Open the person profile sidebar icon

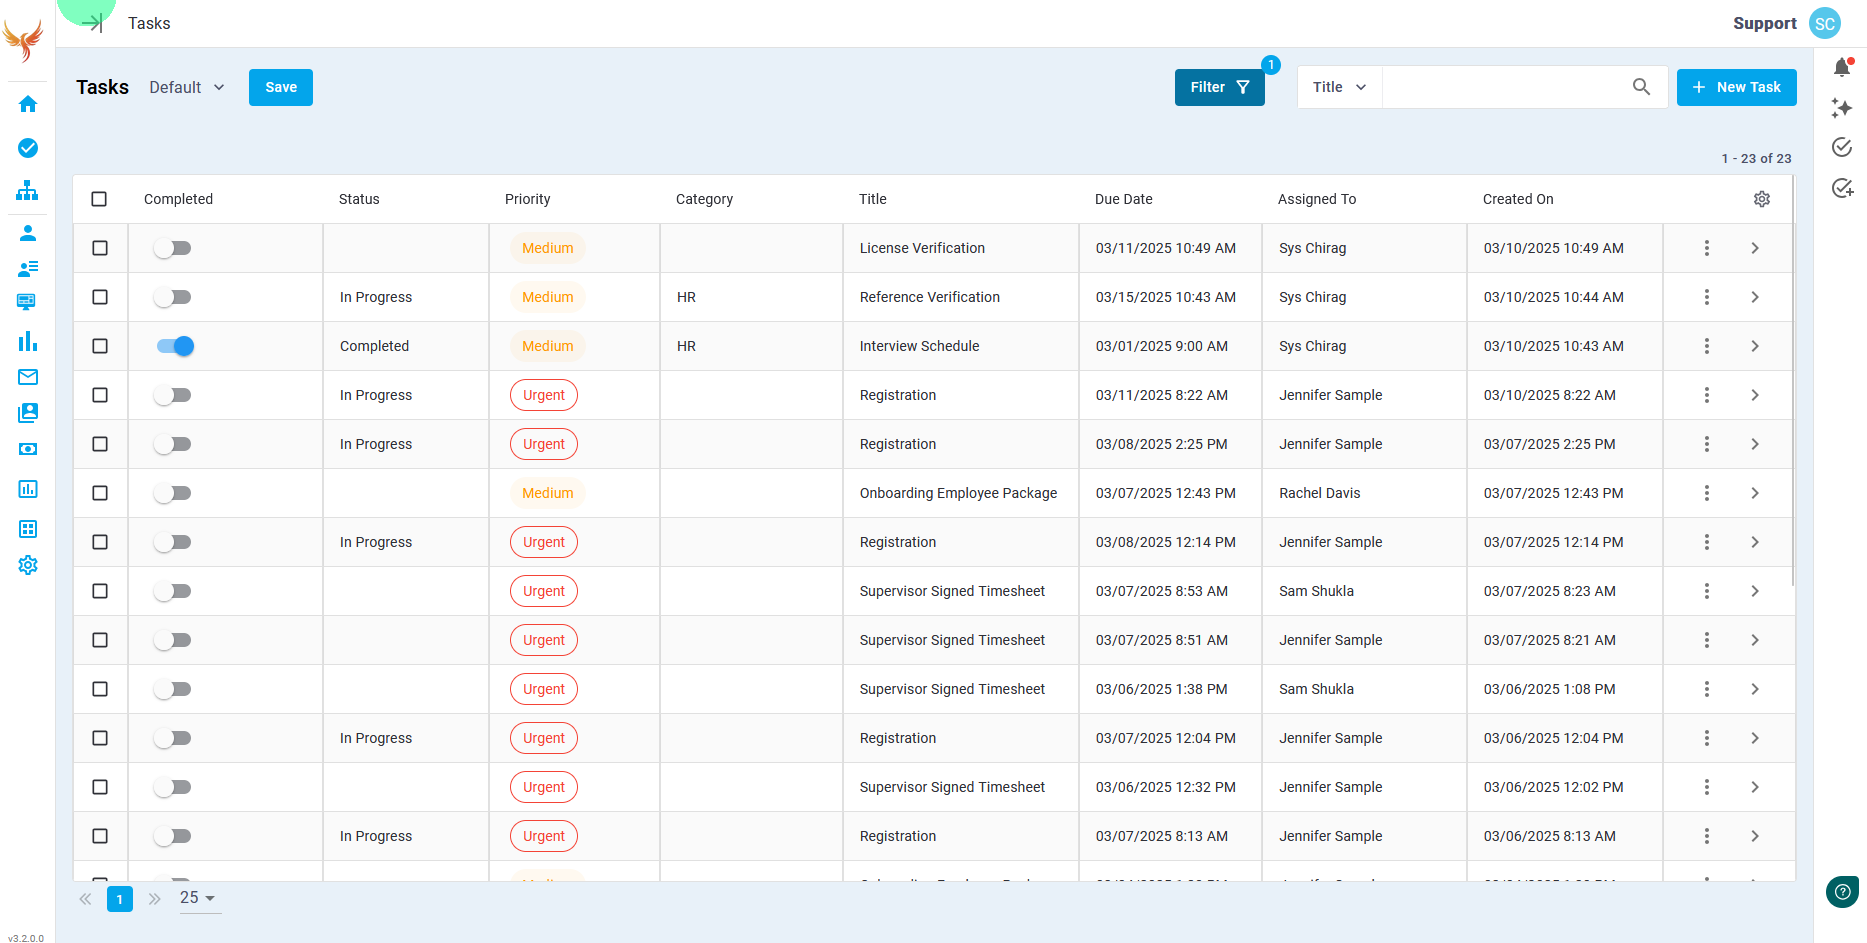coord(28,233)
